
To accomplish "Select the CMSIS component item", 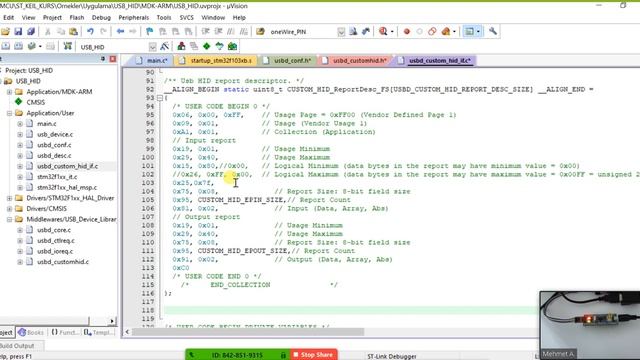I will 36,102.
